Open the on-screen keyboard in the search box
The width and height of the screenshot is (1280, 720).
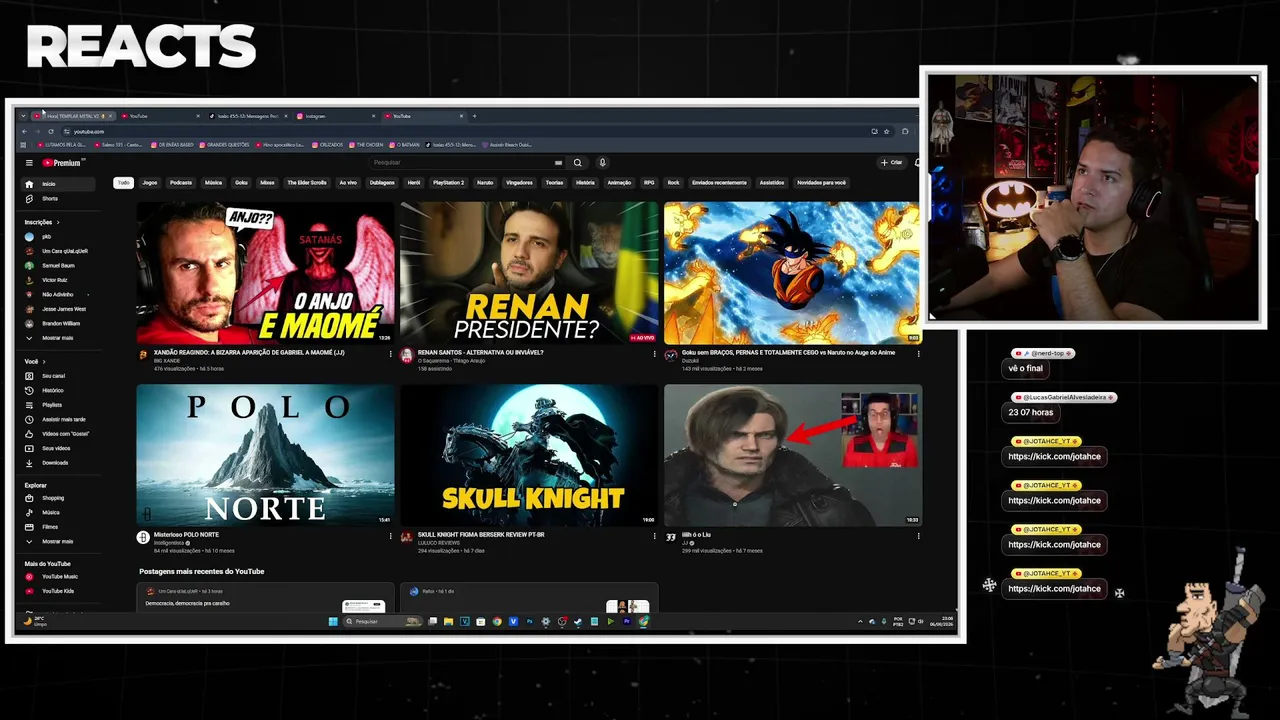tap(558, 163)
